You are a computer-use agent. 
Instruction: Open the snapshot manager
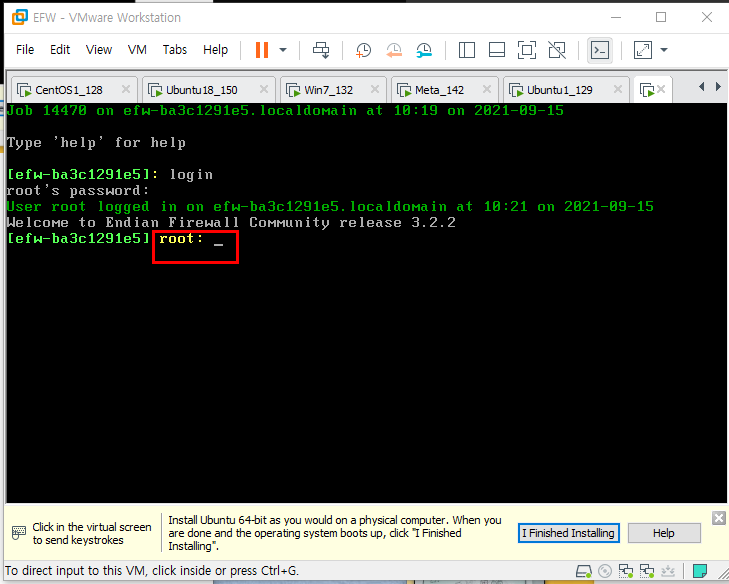coord(424,50)
